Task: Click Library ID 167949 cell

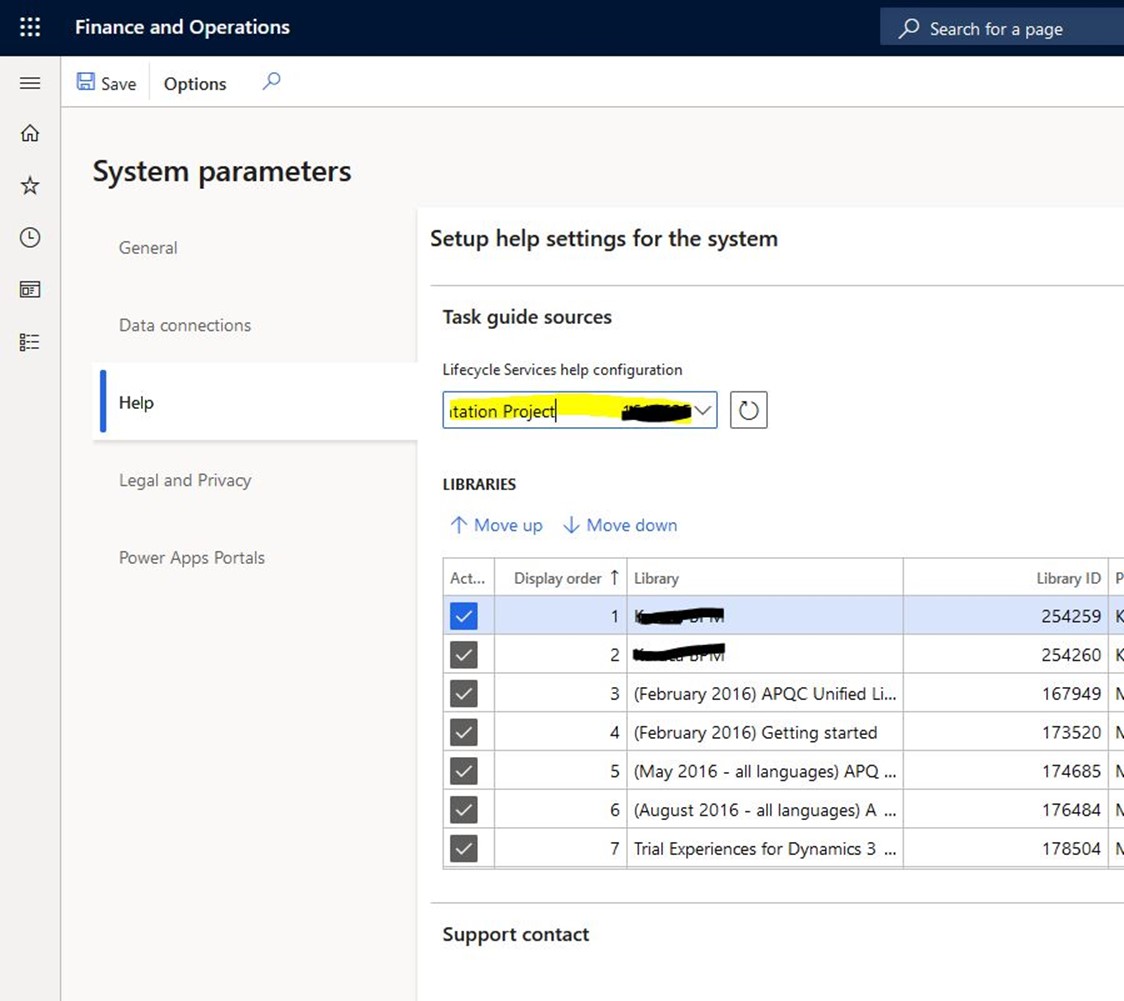Action: pyautogui.click(x=1006, y=693)
